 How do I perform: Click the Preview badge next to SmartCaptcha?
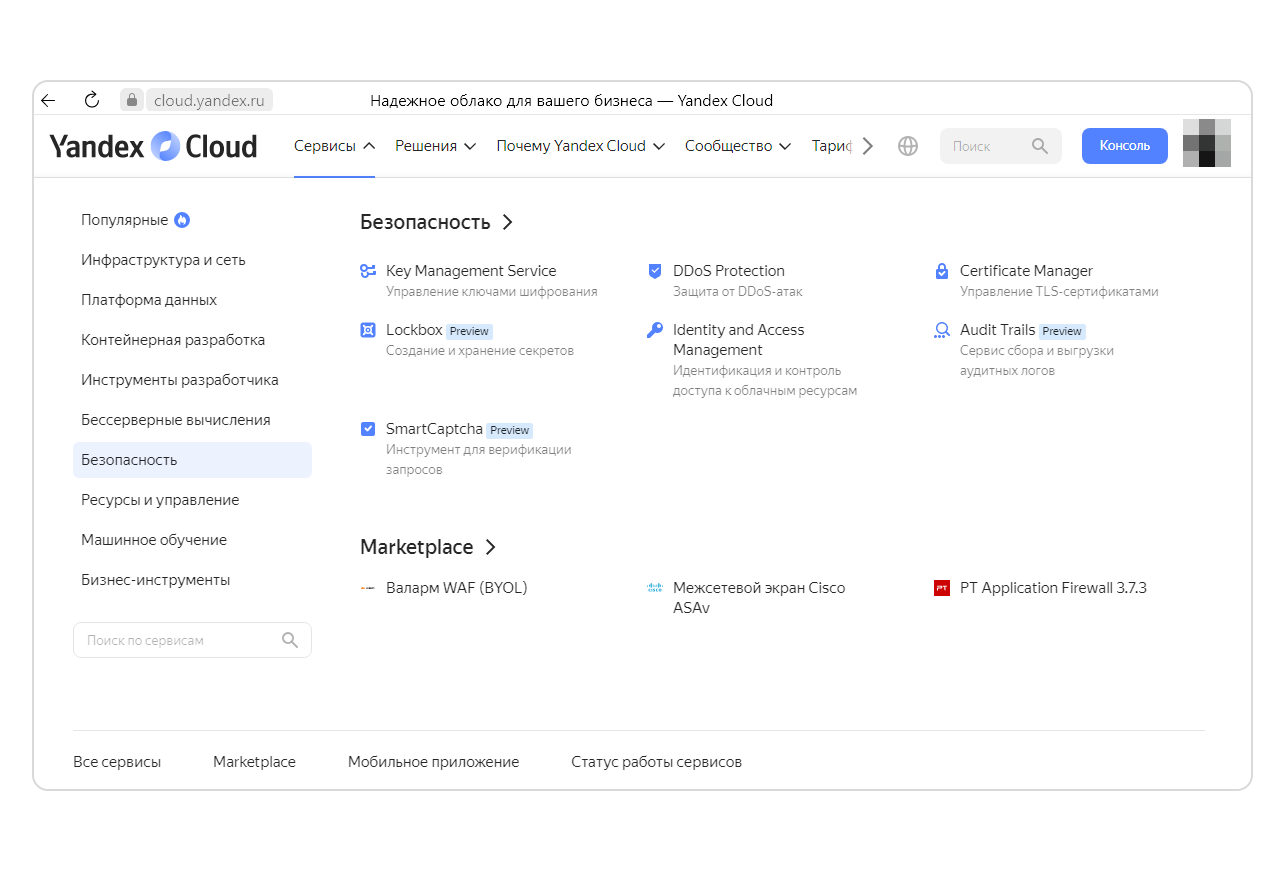pos(509,430)
